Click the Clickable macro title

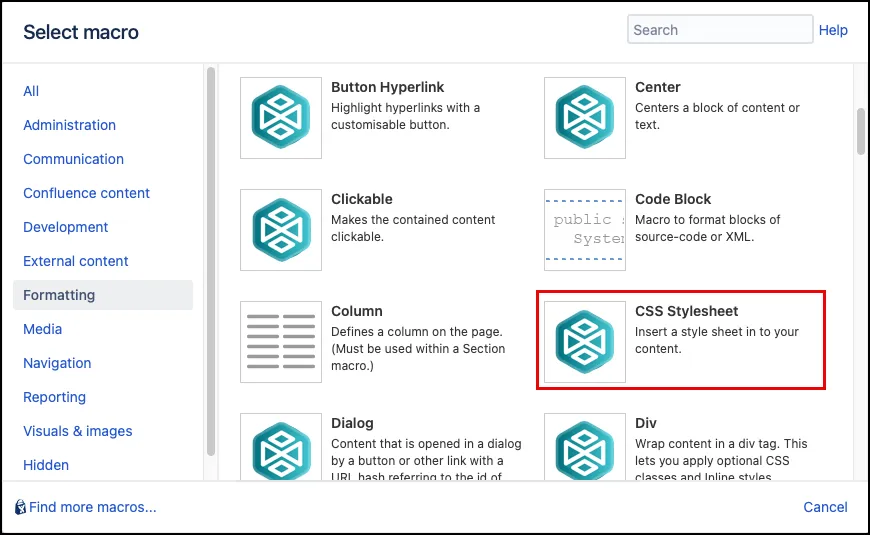(x=362, y=199)
